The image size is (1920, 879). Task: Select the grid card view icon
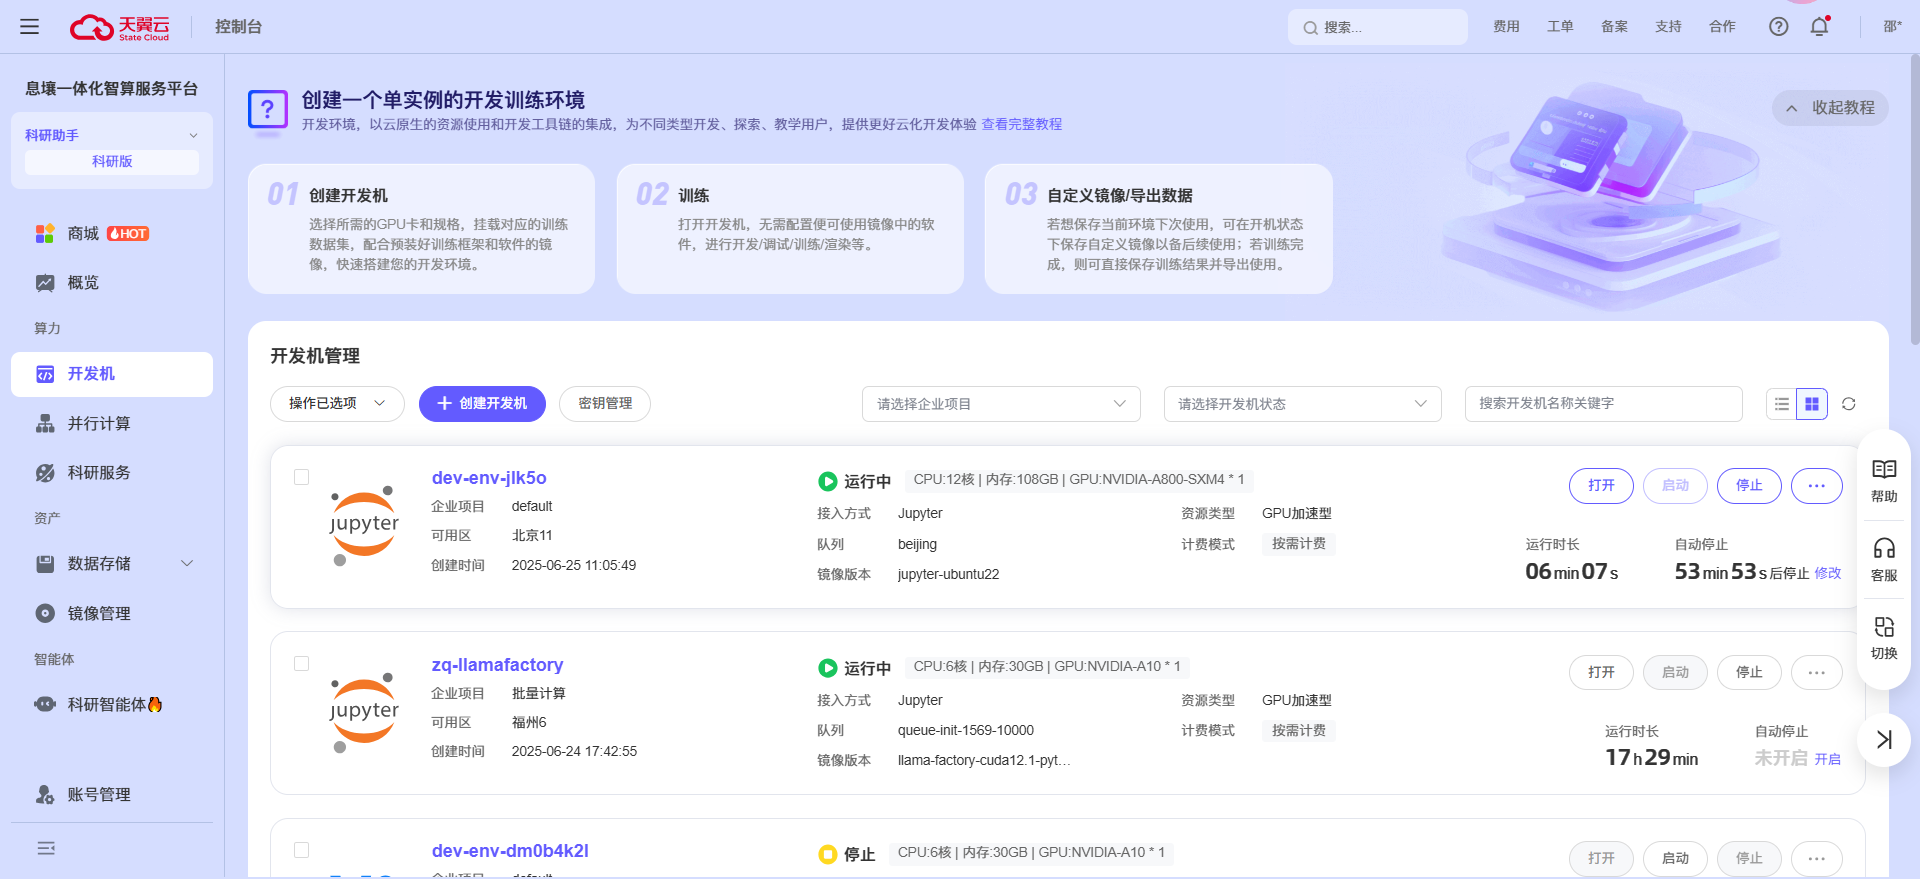tap(1812, 404)
